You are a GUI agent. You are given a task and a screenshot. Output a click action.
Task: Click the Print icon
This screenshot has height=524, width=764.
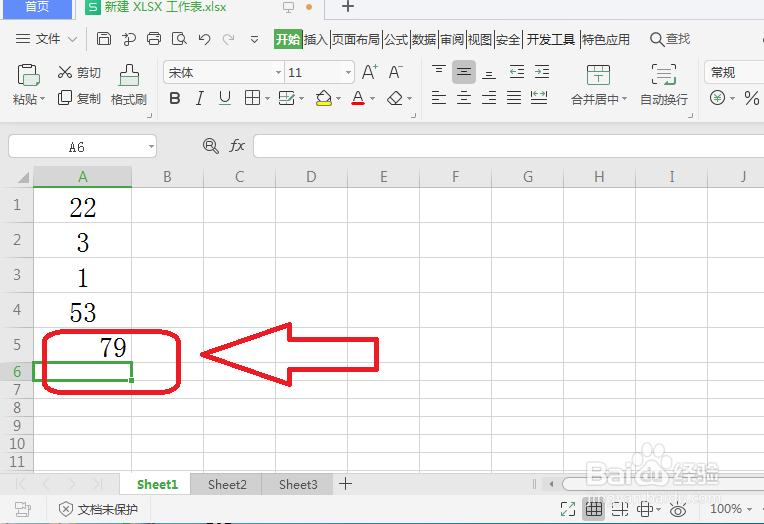154,39
